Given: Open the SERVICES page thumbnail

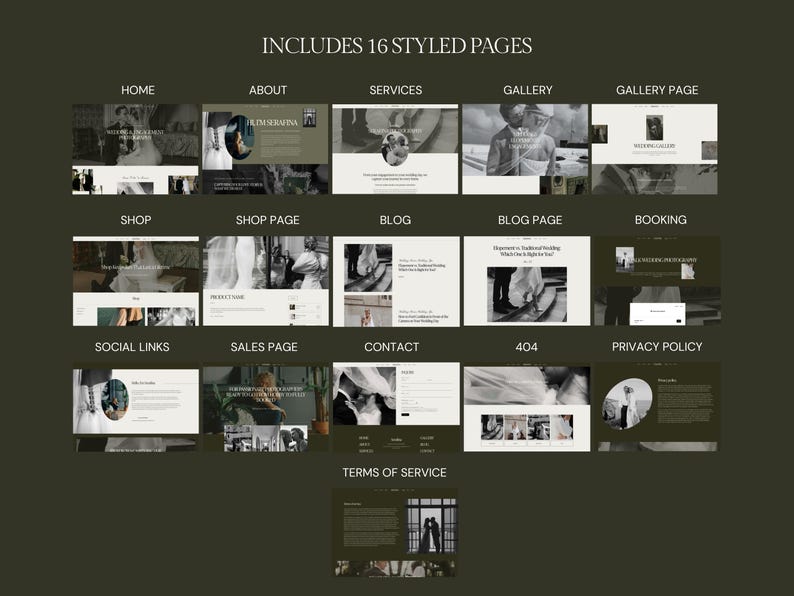Looking at the screenshot, I should tap(395, 149).
